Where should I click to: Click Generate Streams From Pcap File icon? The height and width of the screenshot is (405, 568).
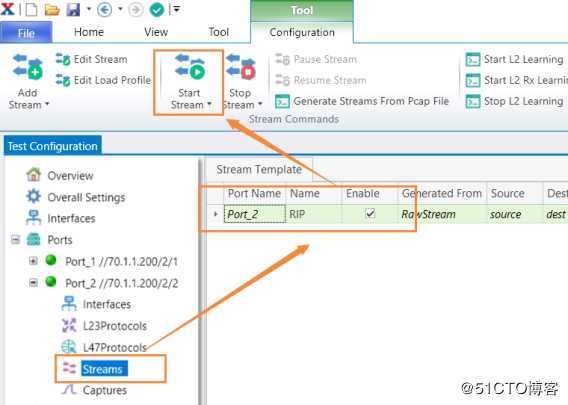pyautogui.click(x=282, y=101)
